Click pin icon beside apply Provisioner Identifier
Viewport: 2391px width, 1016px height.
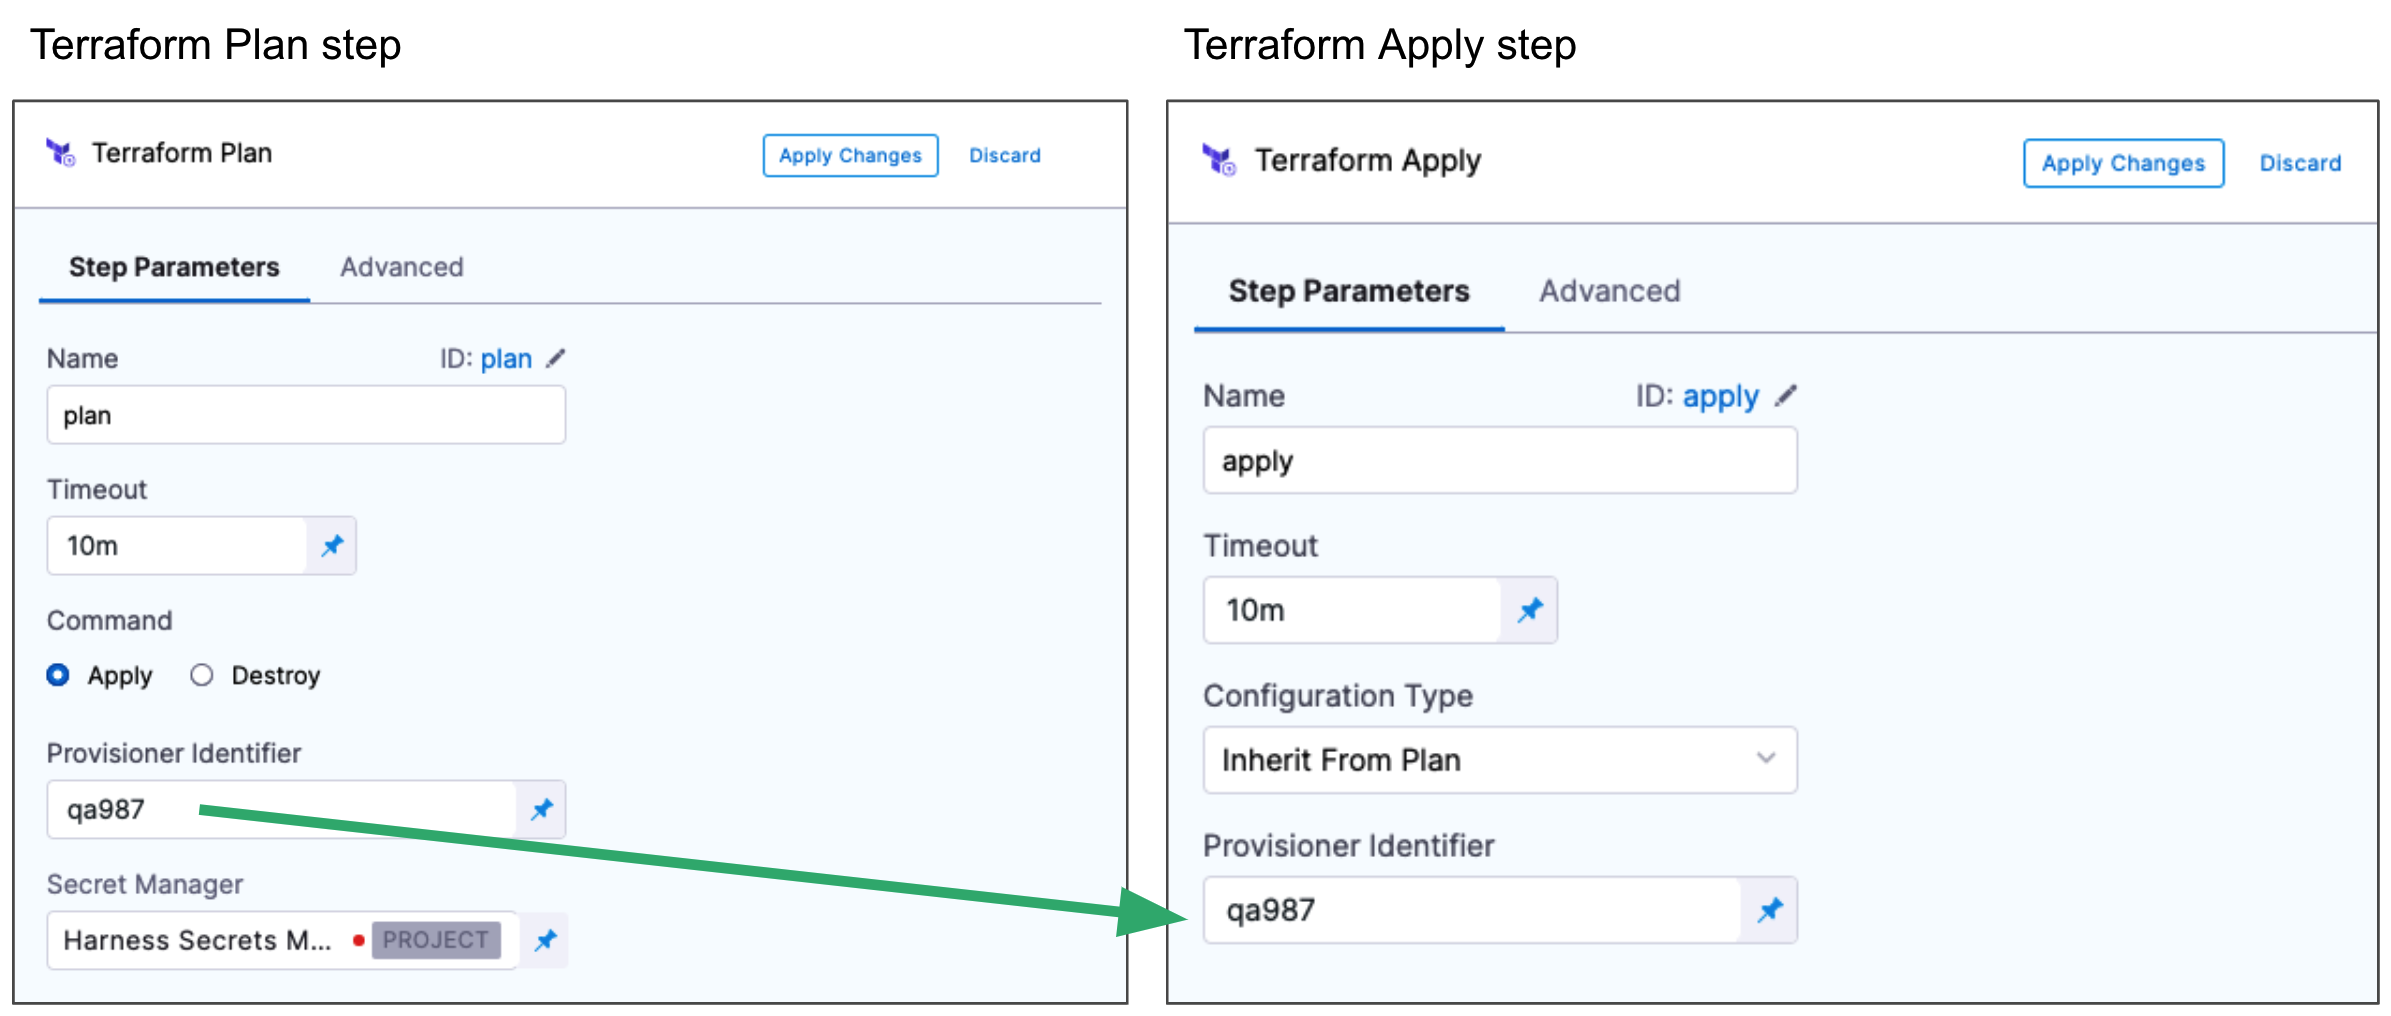tap(1770, 910)
